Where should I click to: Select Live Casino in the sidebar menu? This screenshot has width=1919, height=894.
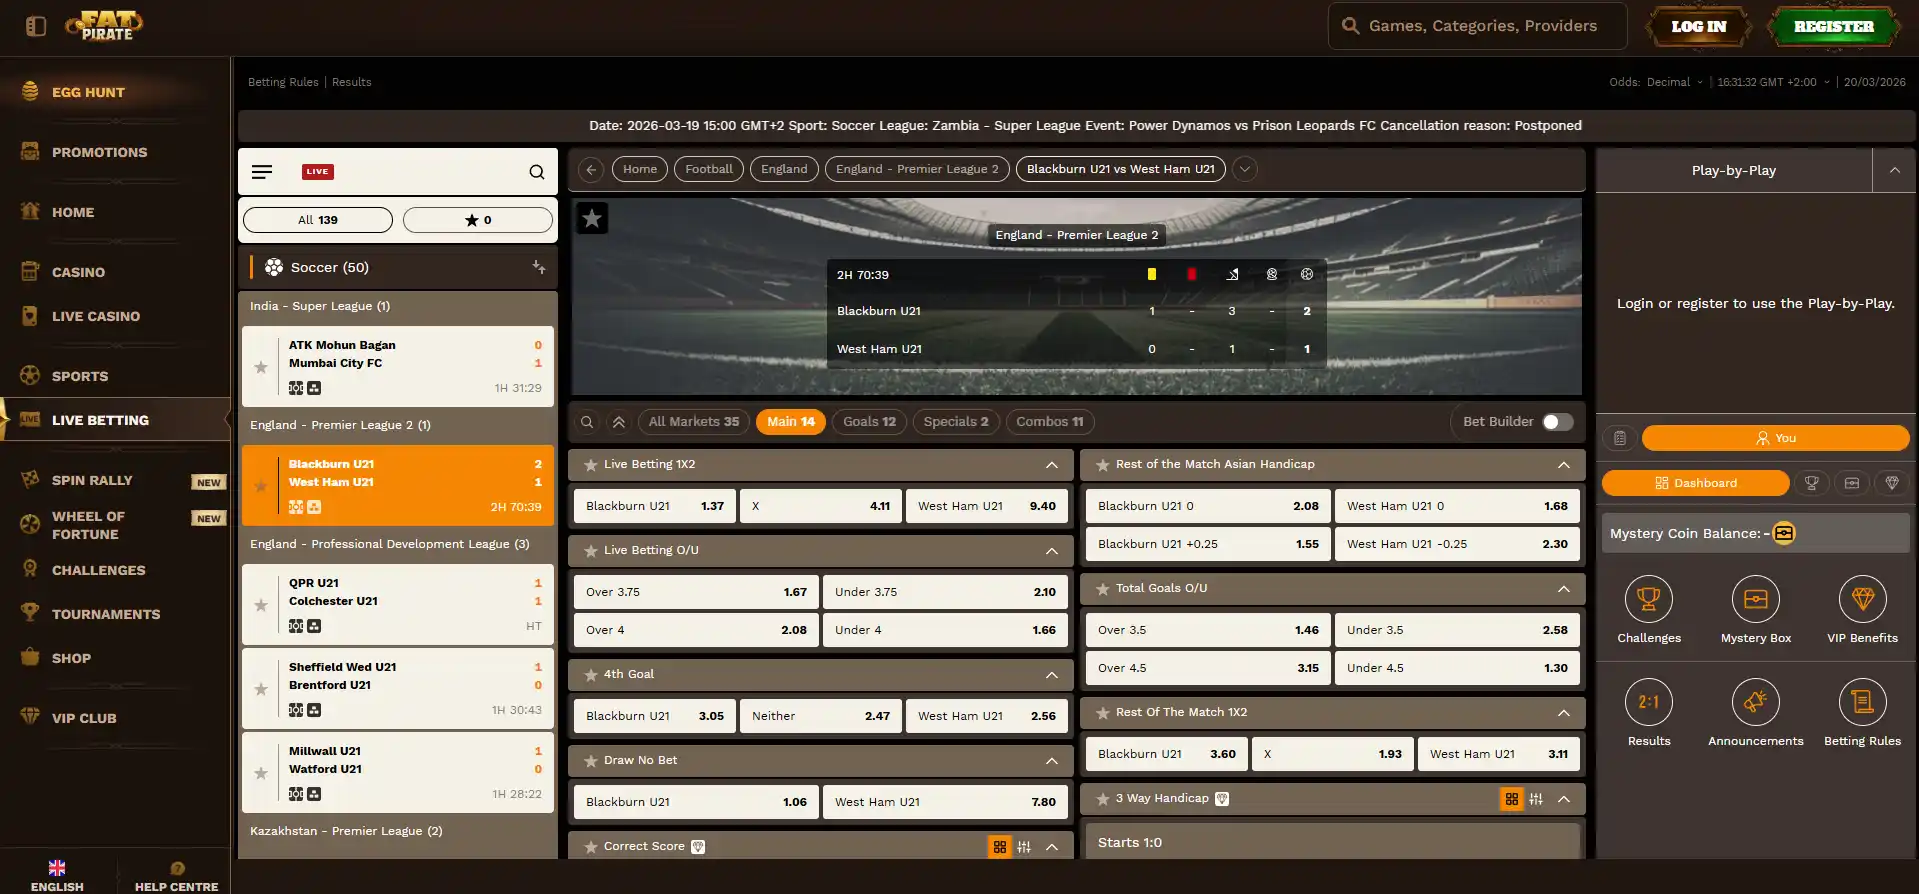pyautogui.click(x=96, y=316)
